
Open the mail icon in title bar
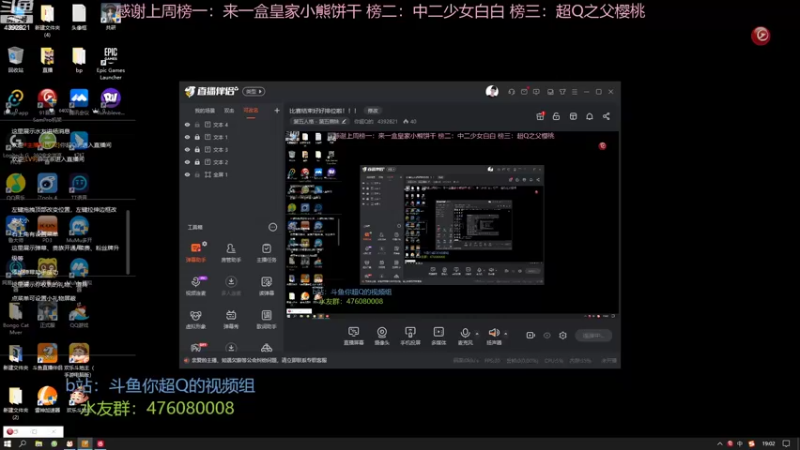coord(524,92)
